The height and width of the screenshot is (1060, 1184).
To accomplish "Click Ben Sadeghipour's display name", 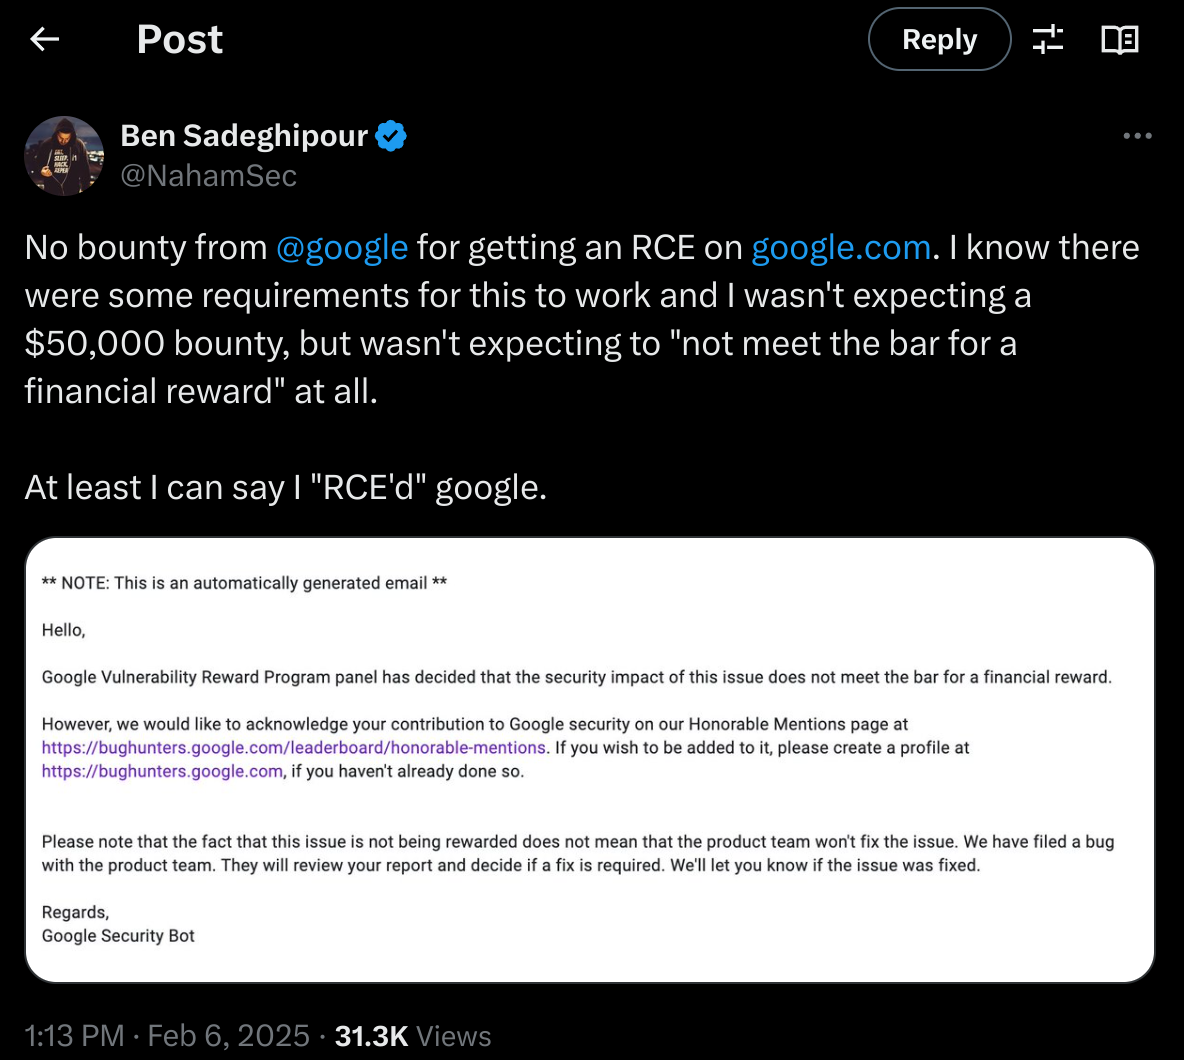I will pyautogui.click(x=246, y=135).
